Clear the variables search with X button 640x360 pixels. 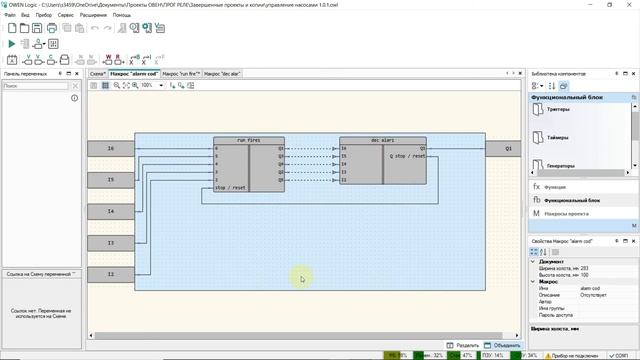pos(75,86)
